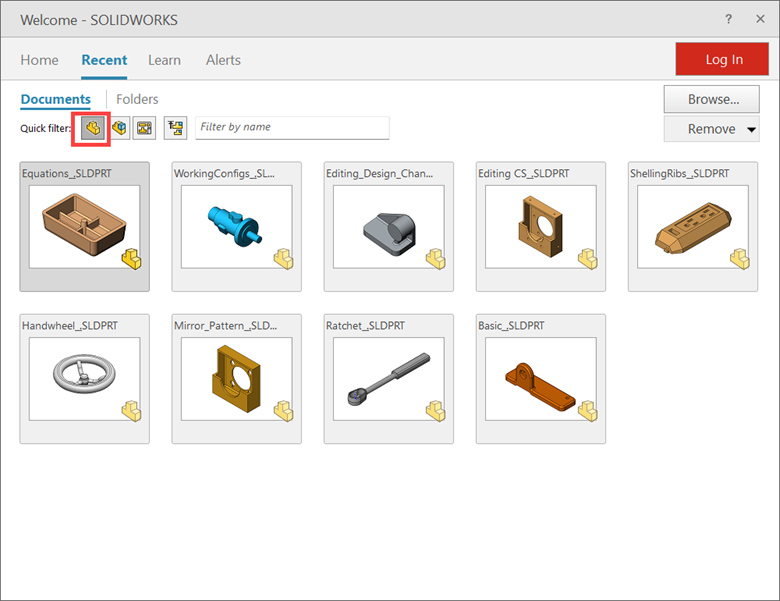
Task: Open the help question mark icon
Action: 728,19
